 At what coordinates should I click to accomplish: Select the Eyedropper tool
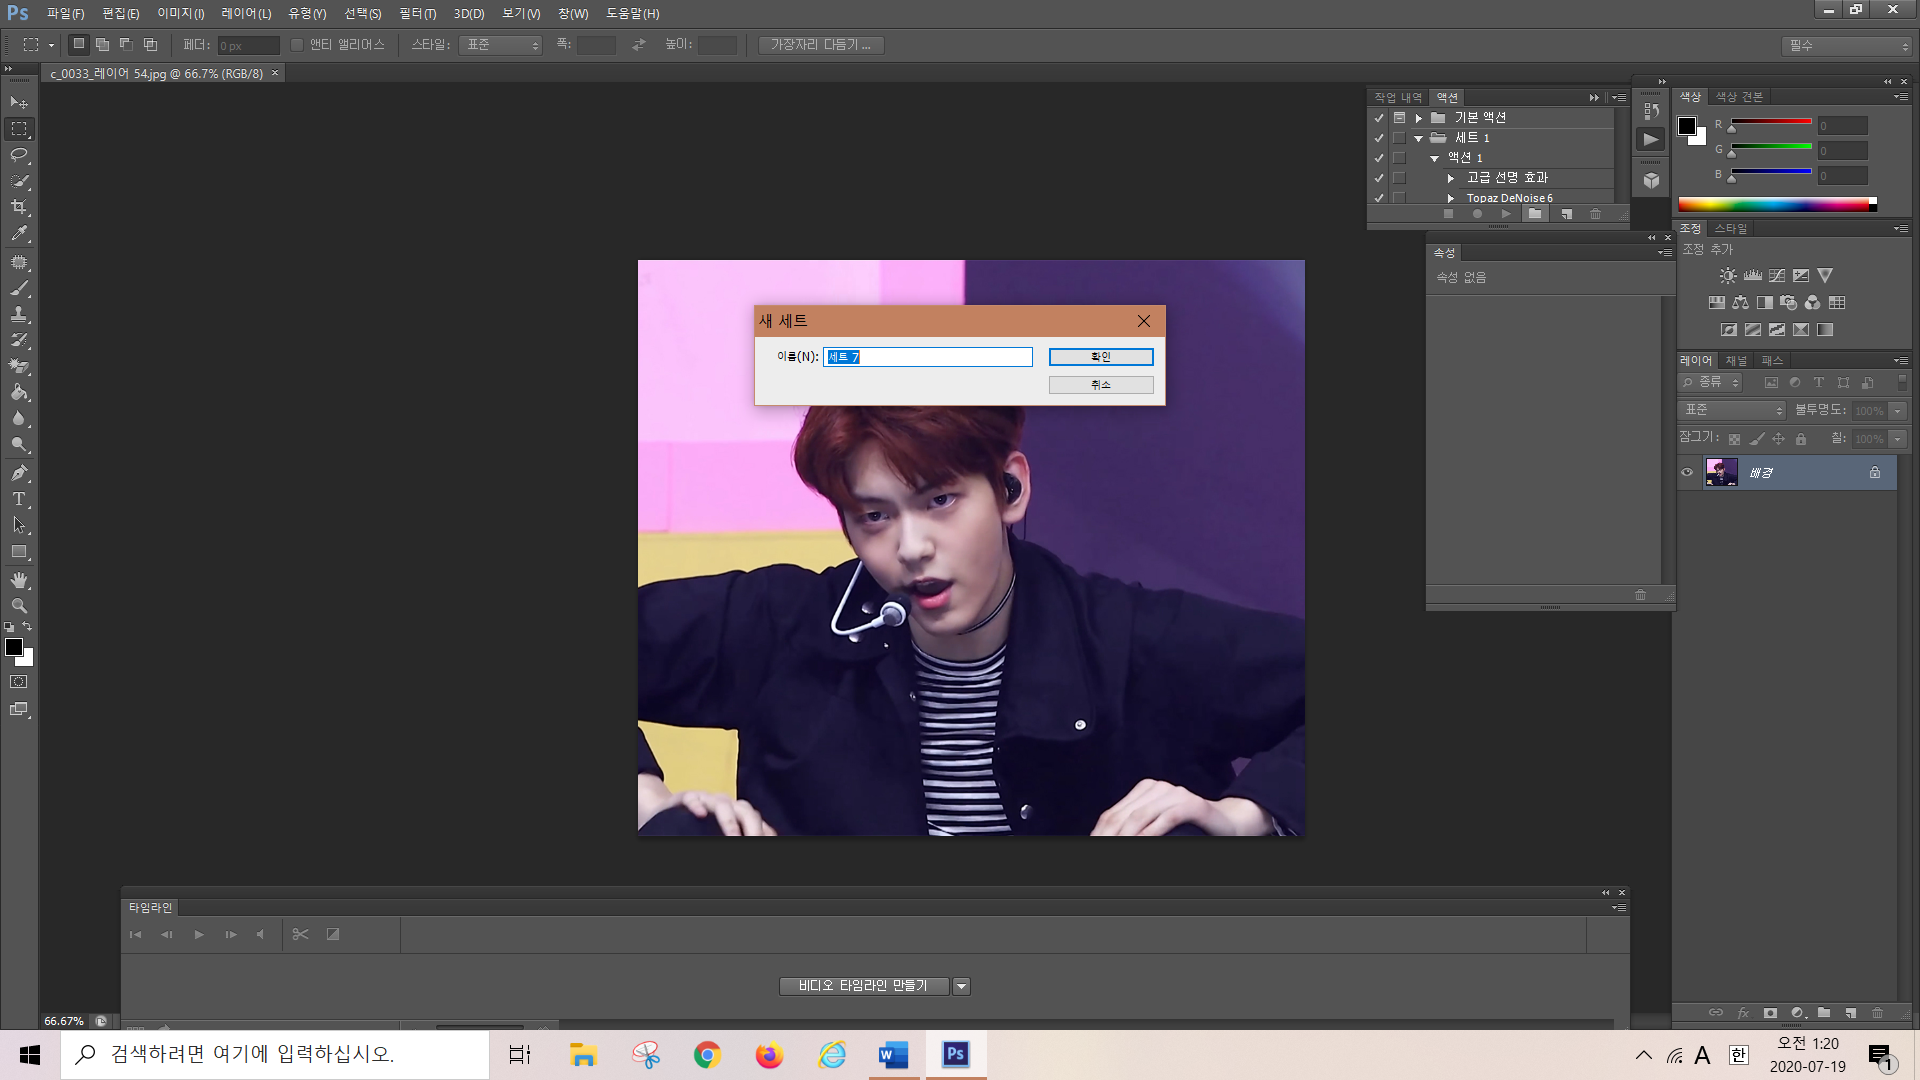(19, 234)
